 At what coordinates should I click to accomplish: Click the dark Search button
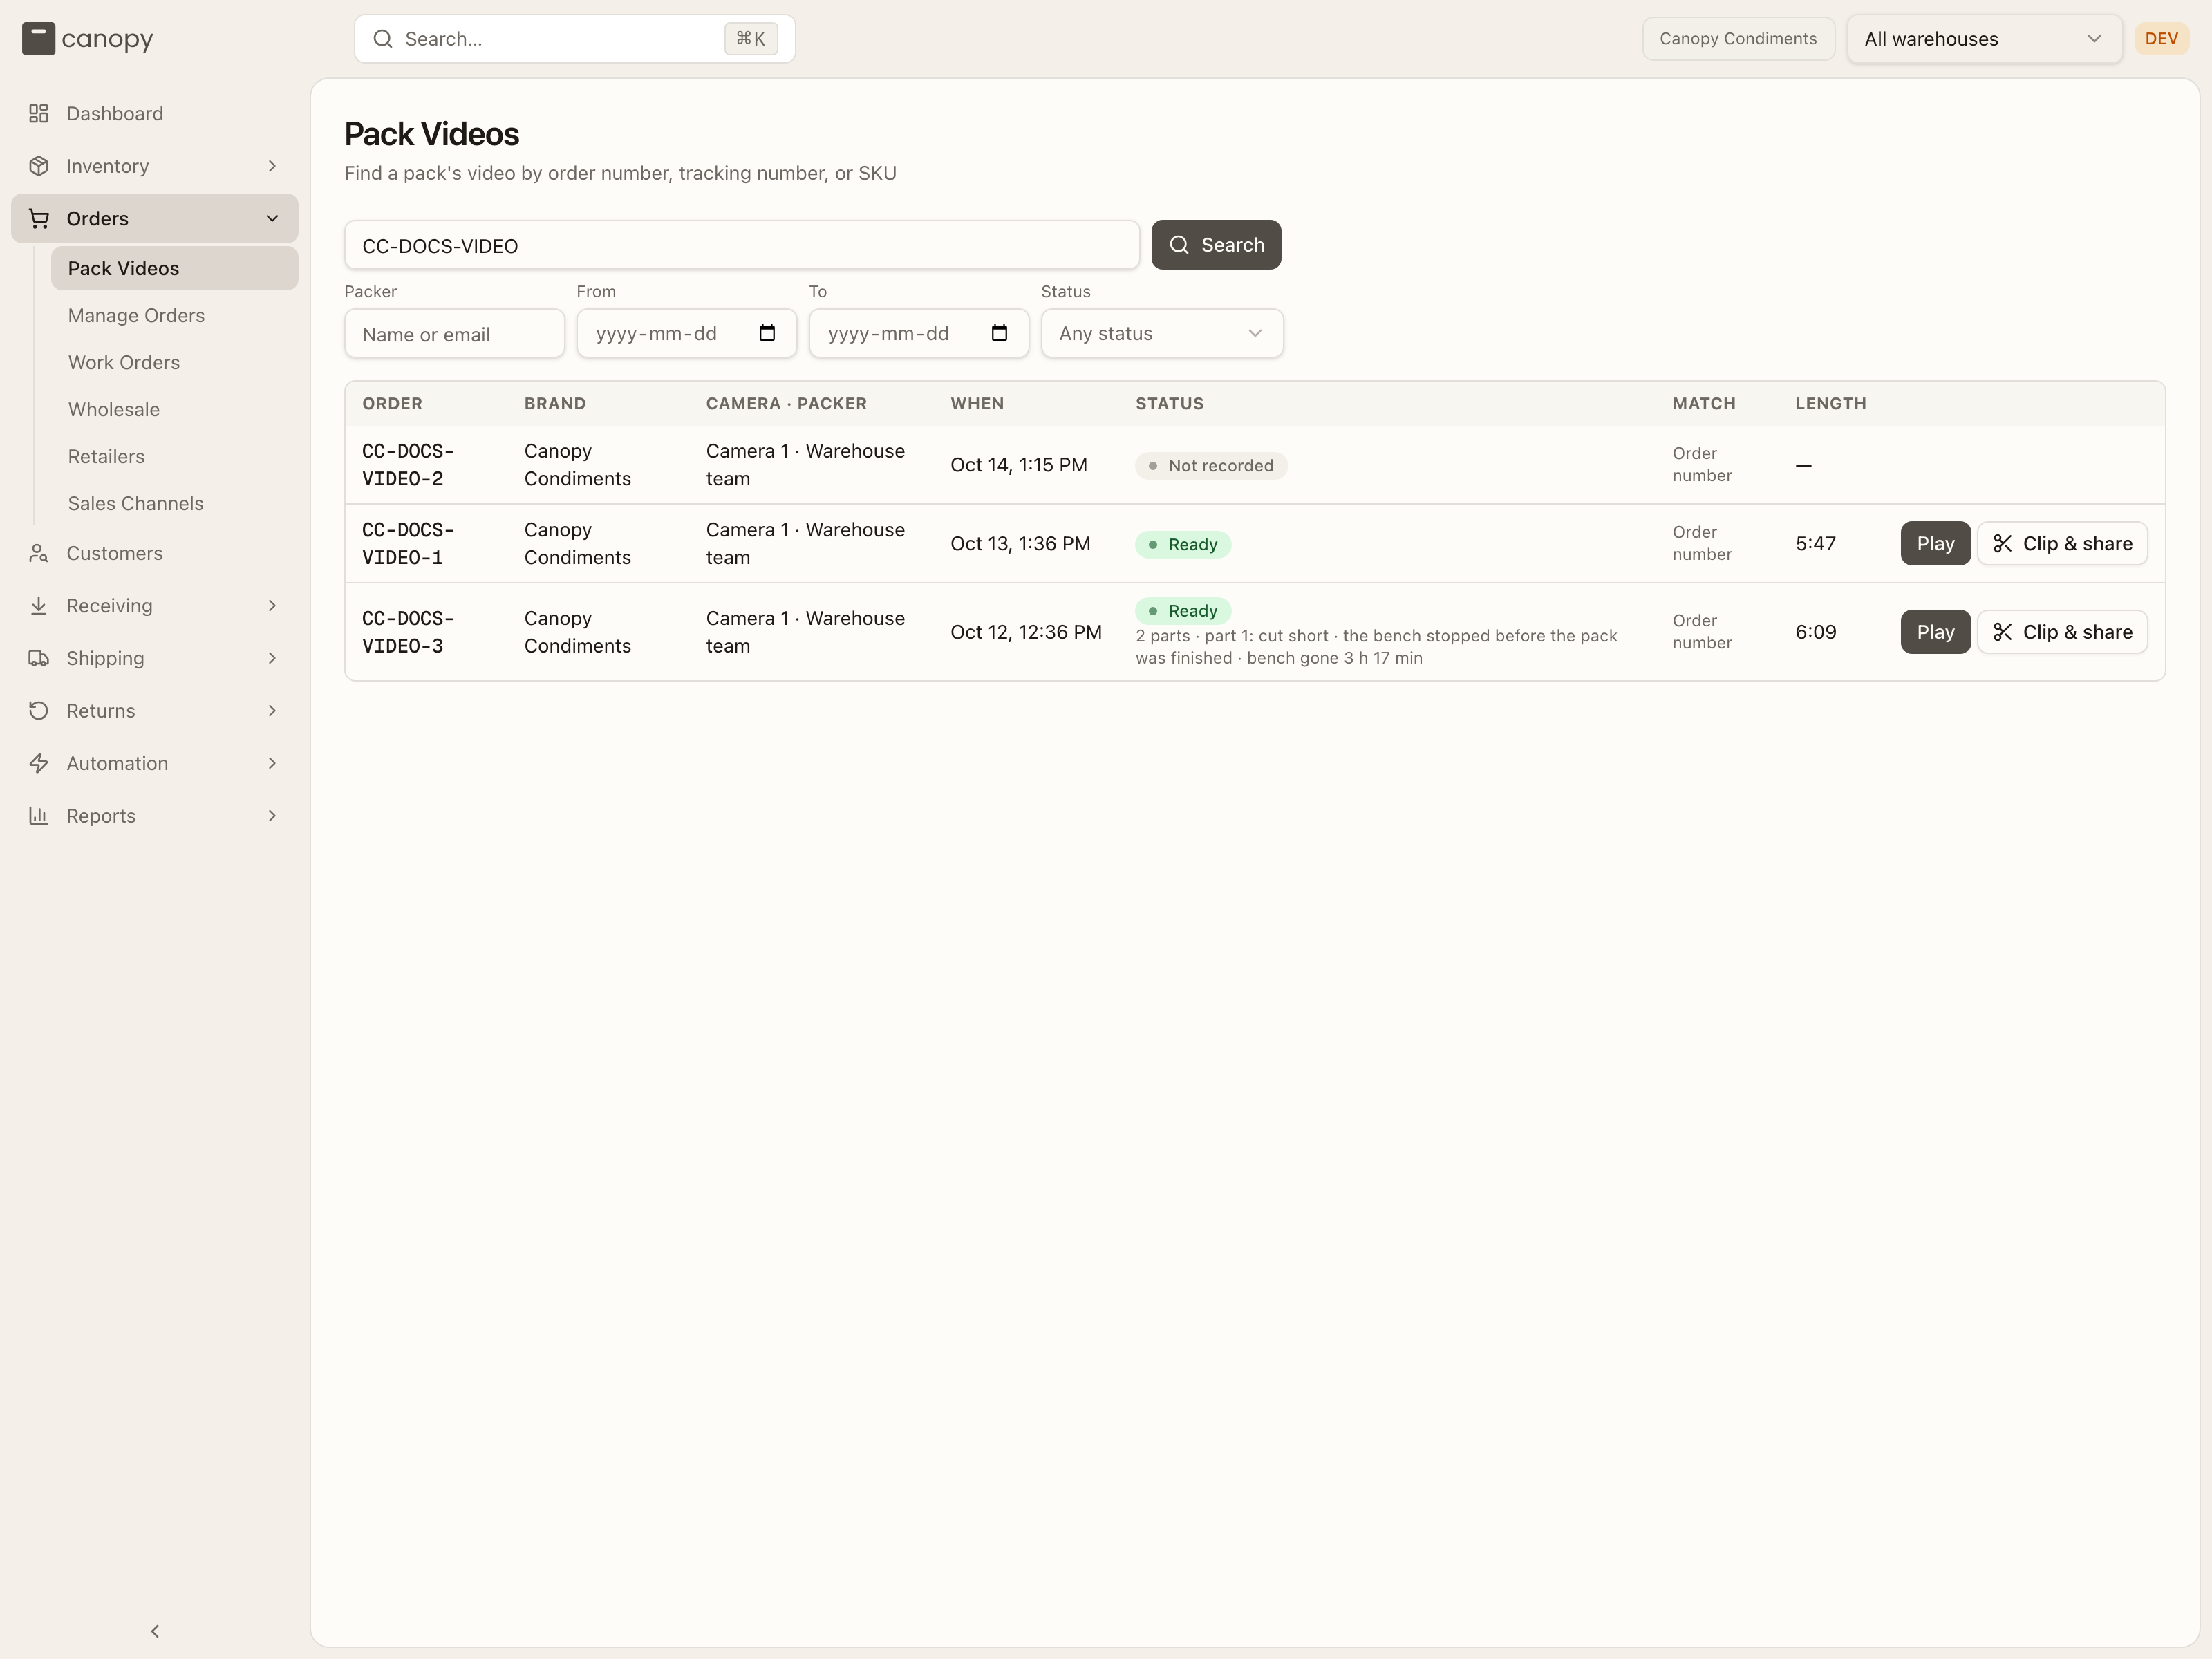pos(1216,245)
